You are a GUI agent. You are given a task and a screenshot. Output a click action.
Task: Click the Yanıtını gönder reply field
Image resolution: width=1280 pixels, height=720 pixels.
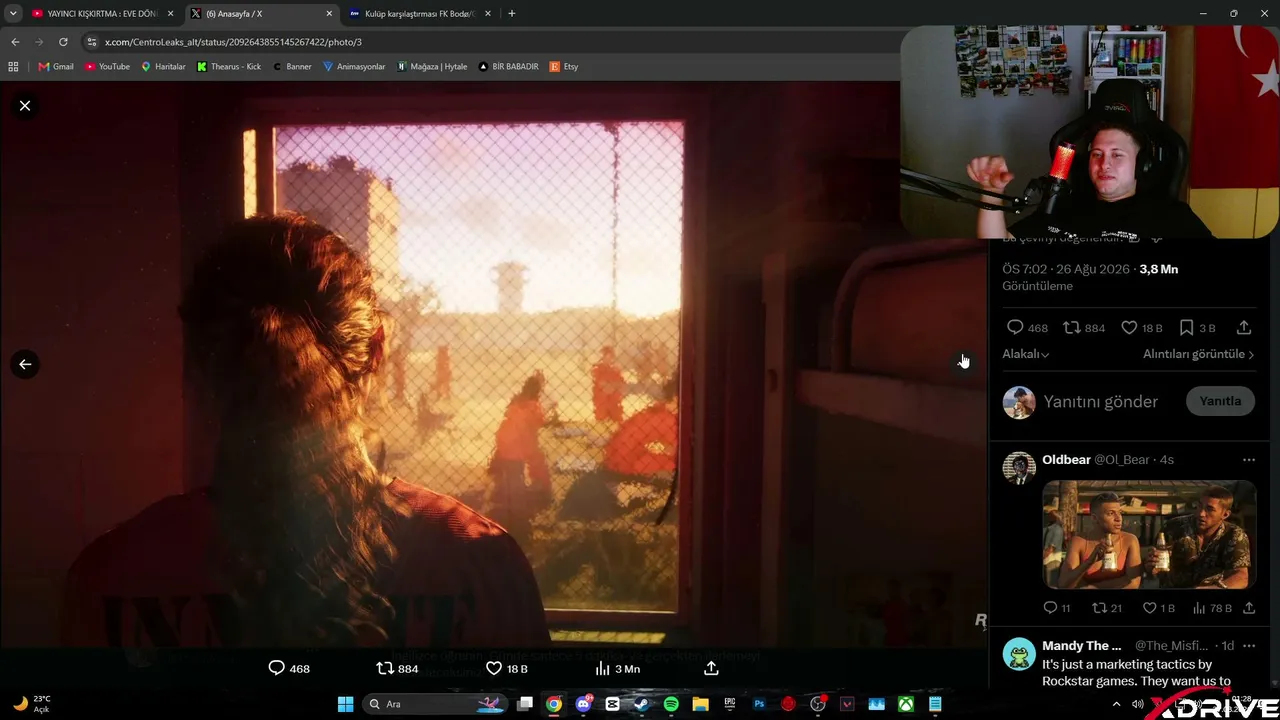pyautogui.click(x=1100, y=401)
